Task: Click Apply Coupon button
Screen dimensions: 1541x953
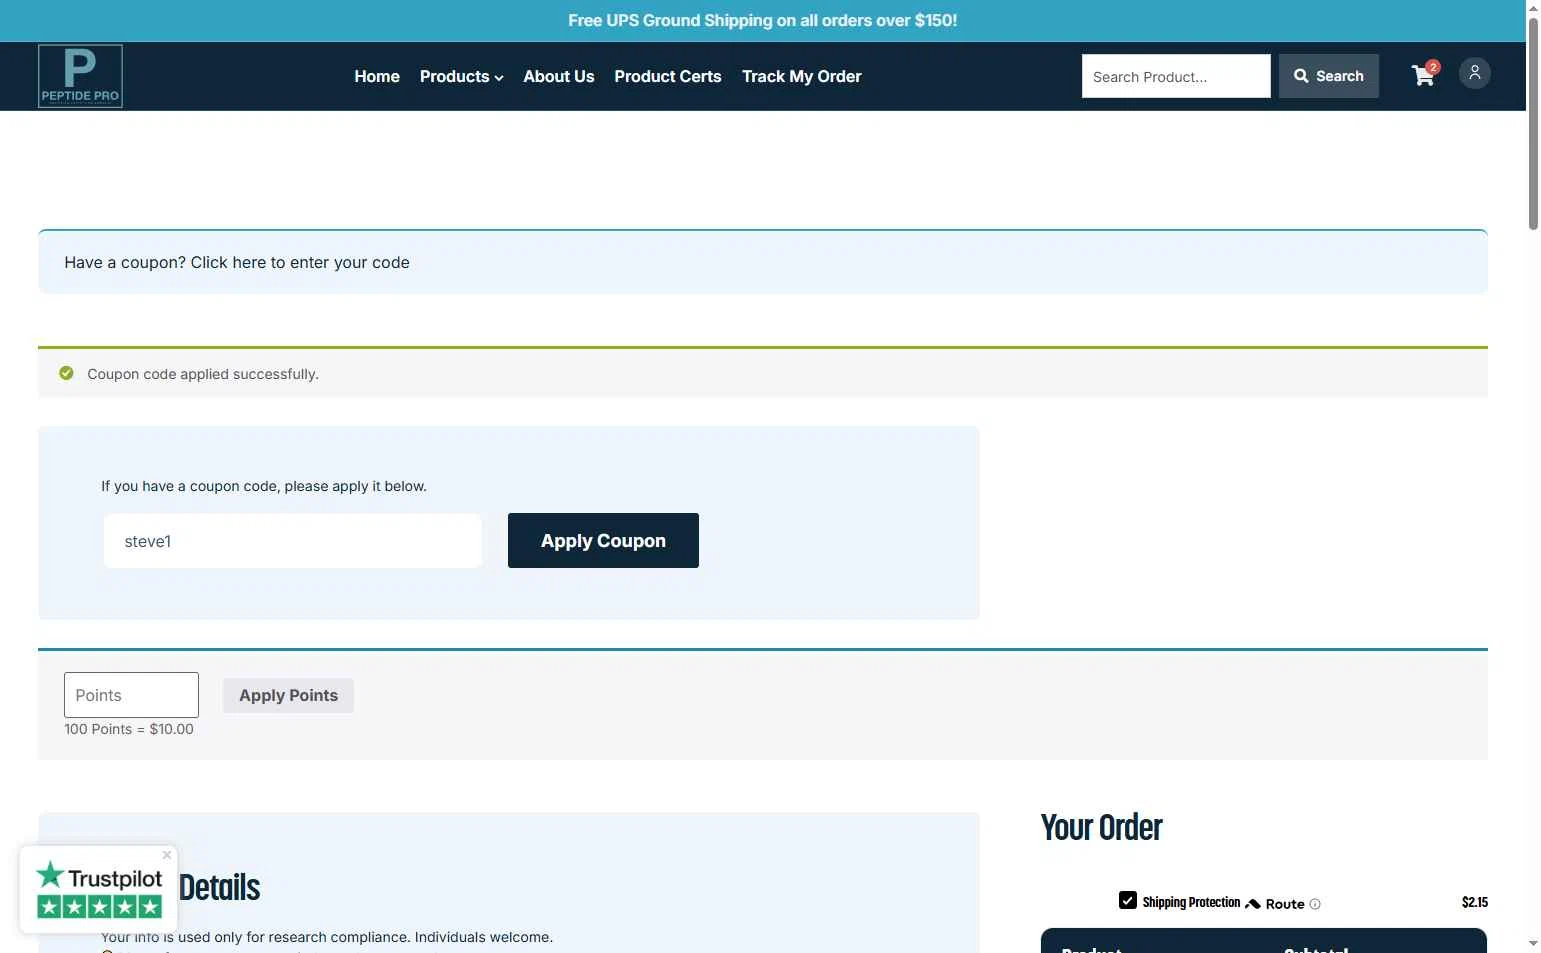Action: [x=603, y=540]
